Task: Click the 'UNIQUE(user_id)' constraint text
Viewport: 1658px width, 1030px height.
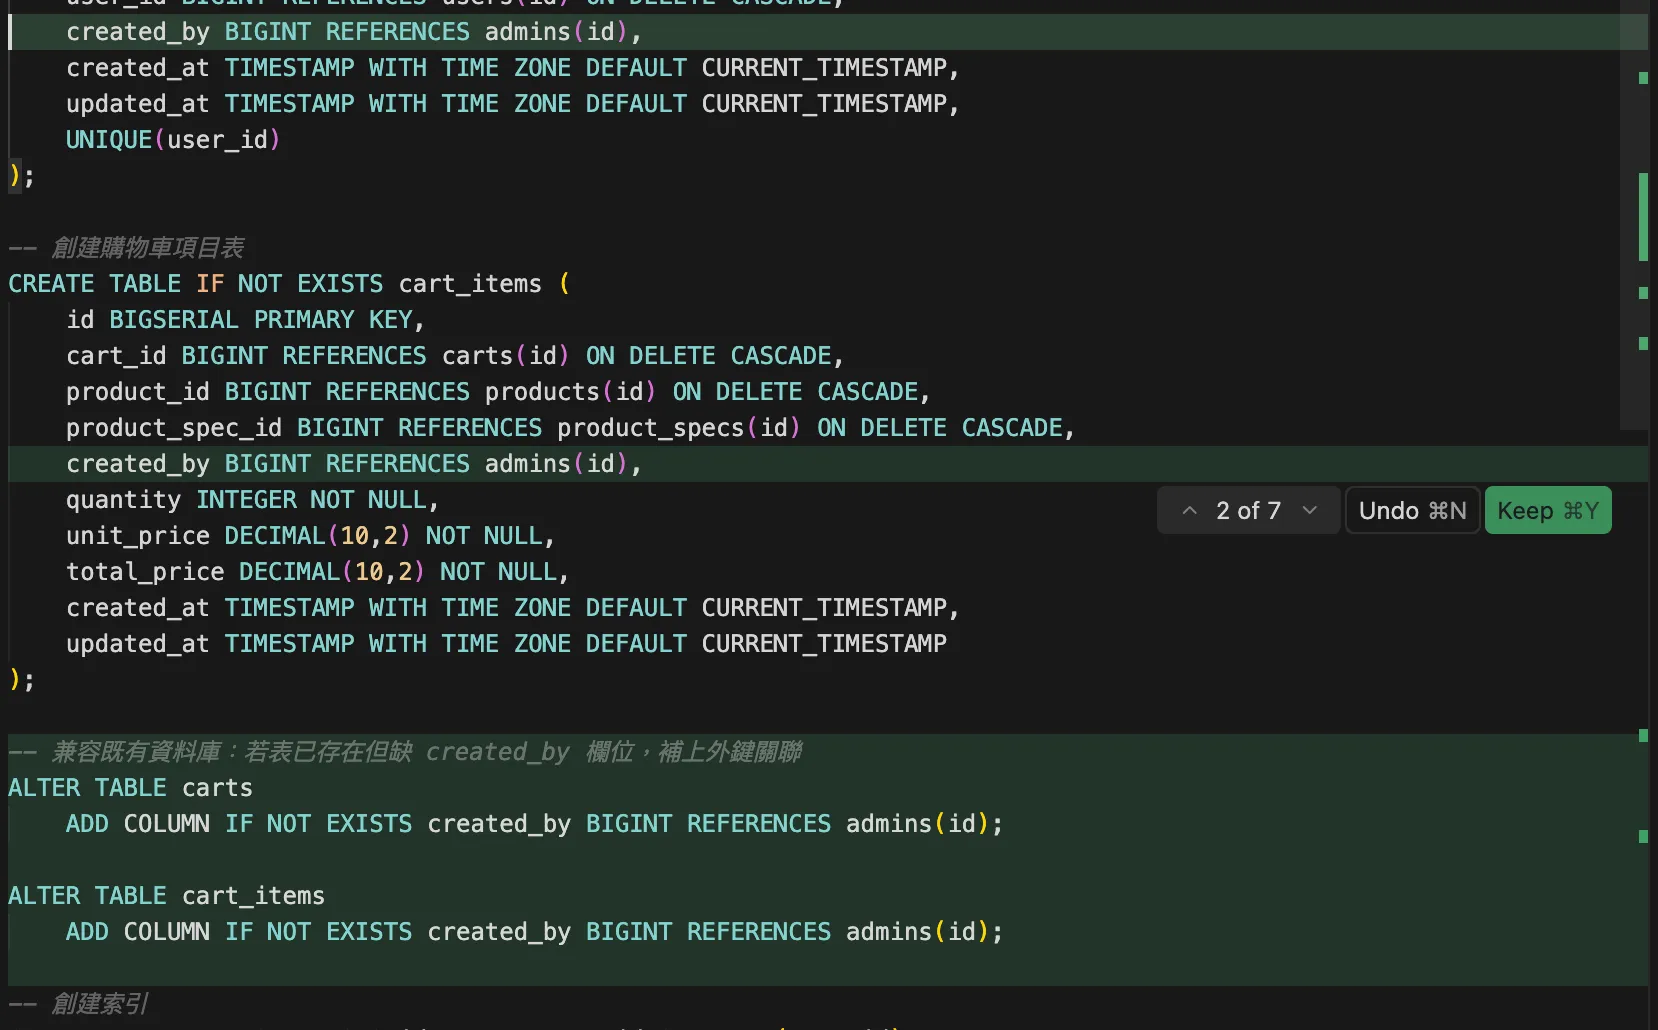Action: [x=173, y=140]
